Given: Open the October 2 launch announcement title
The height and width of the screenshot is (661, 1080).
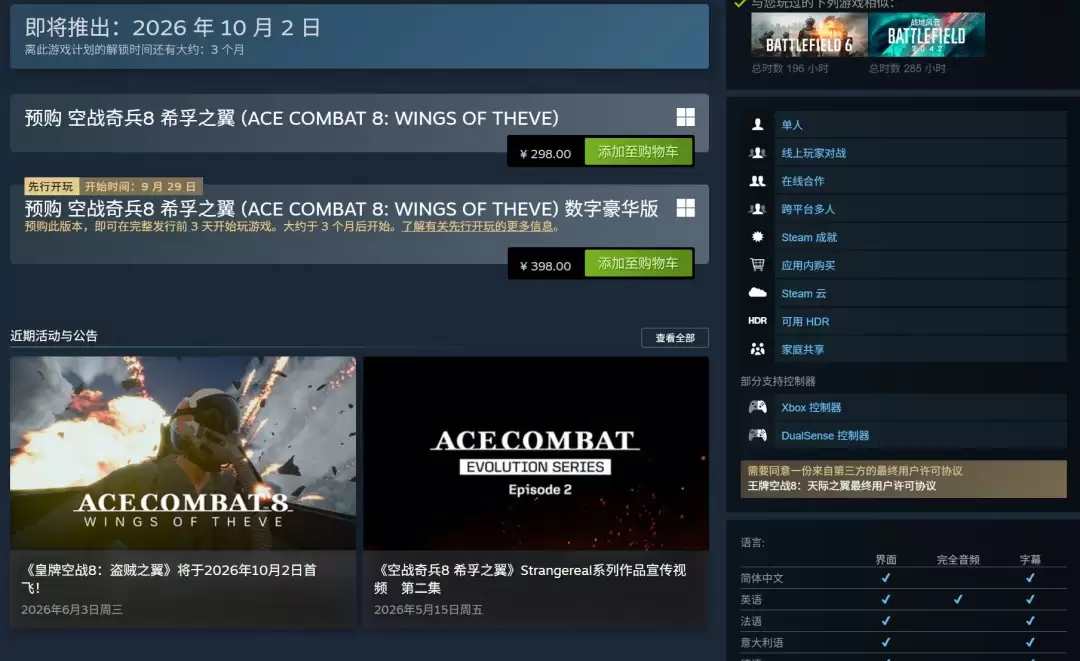Looking at the screenshot, I should (169, 578).
